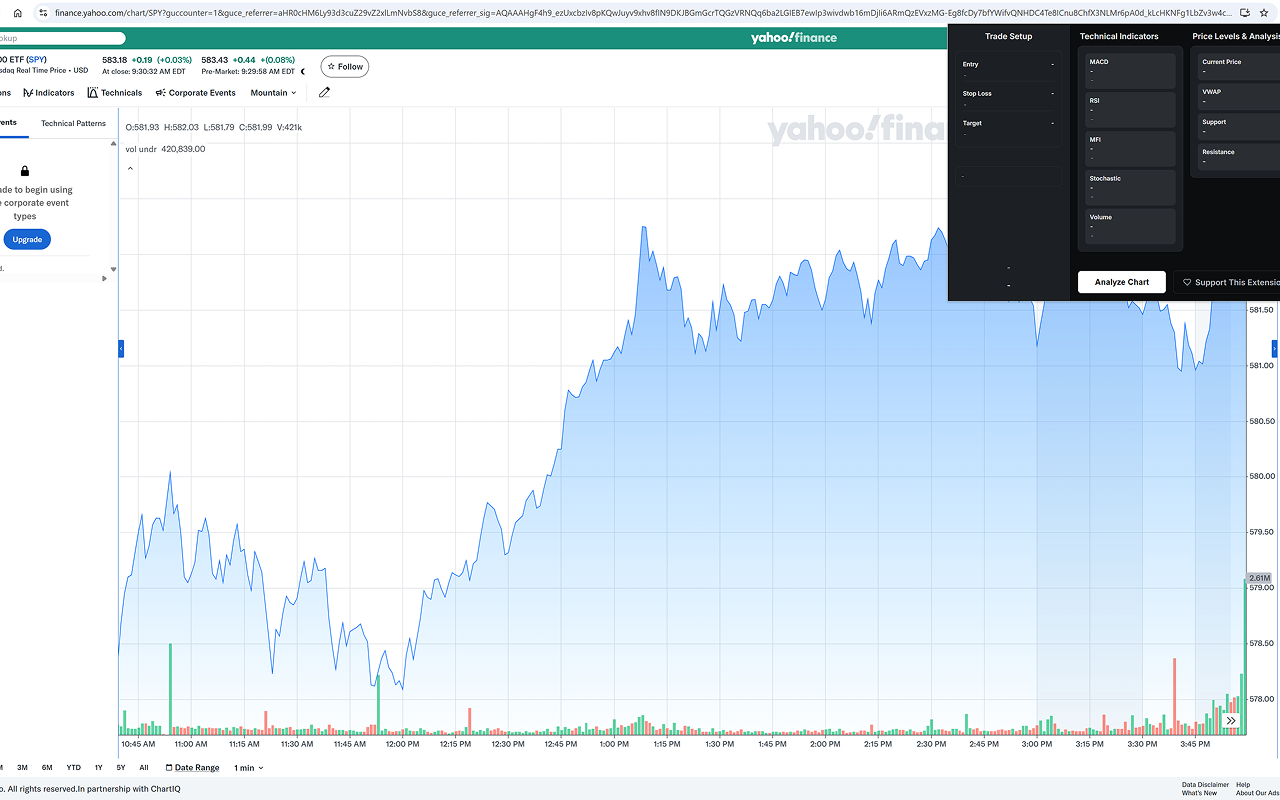Click the RSI indicator card
Viewport: 1280px width, 800px height.
point(1131,110)
